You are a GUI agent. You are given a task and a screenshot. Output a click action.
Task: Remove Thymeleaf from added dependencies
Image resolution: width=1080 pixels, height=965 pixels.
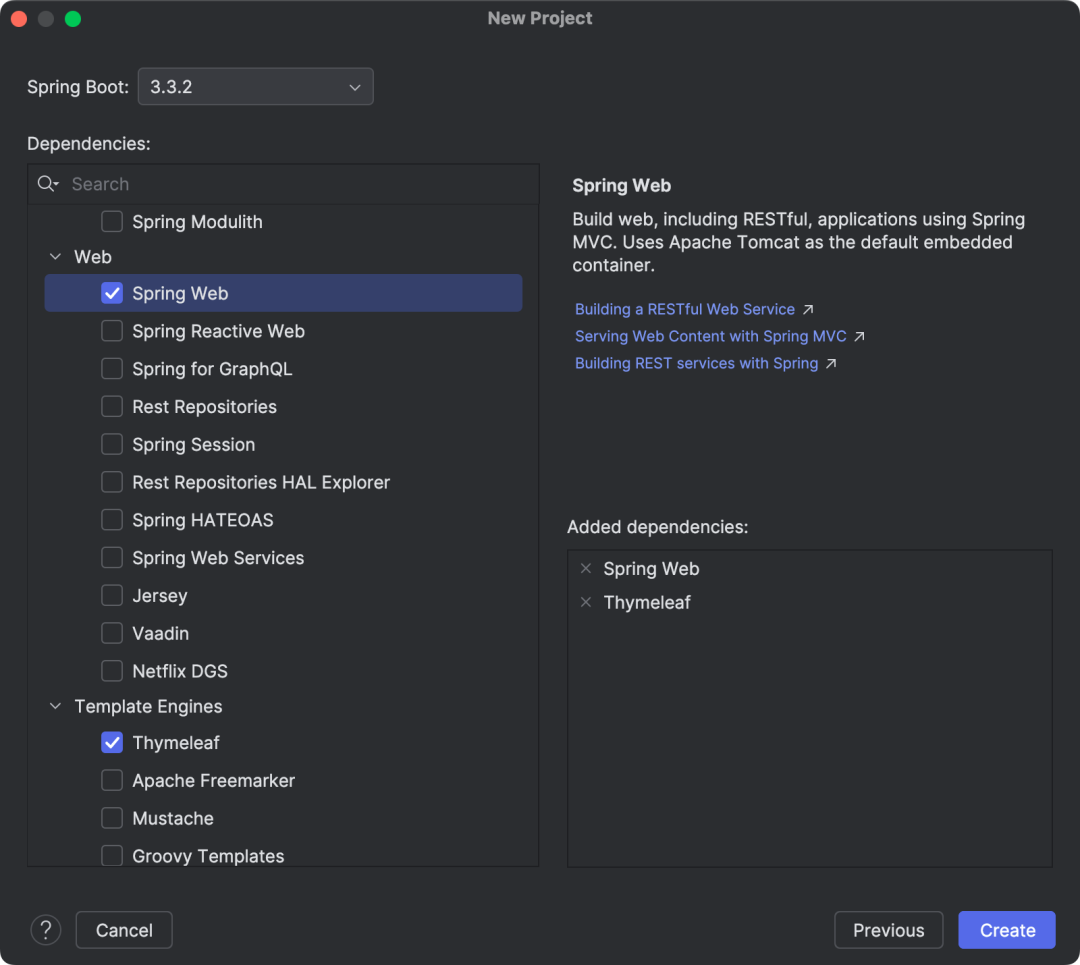[586, 602]
